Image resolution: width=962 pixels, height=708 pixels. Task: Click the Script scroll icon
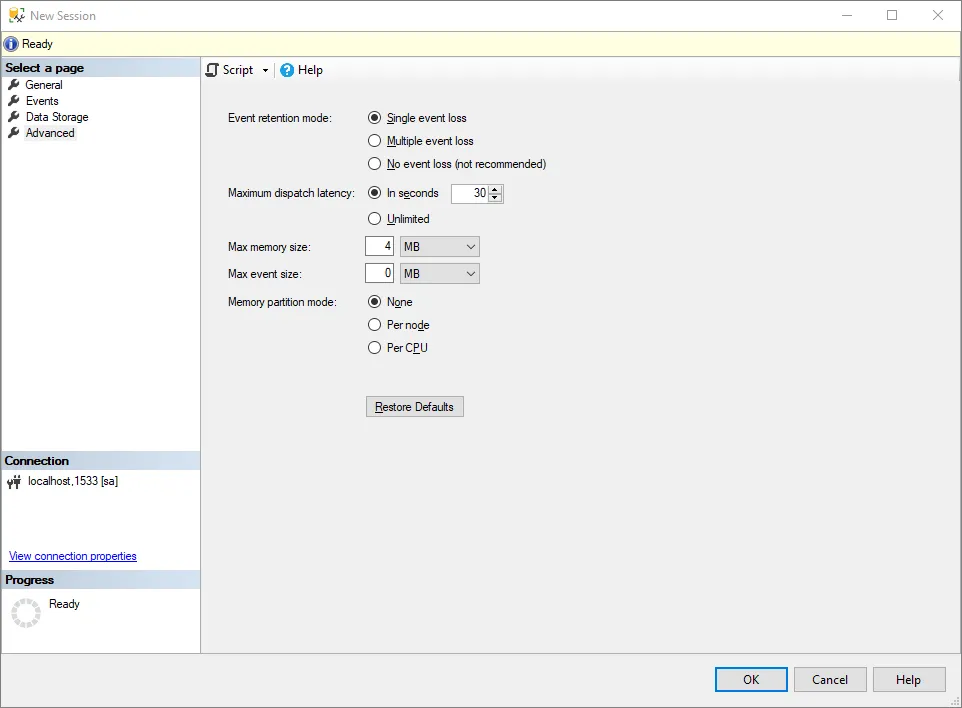212,70
